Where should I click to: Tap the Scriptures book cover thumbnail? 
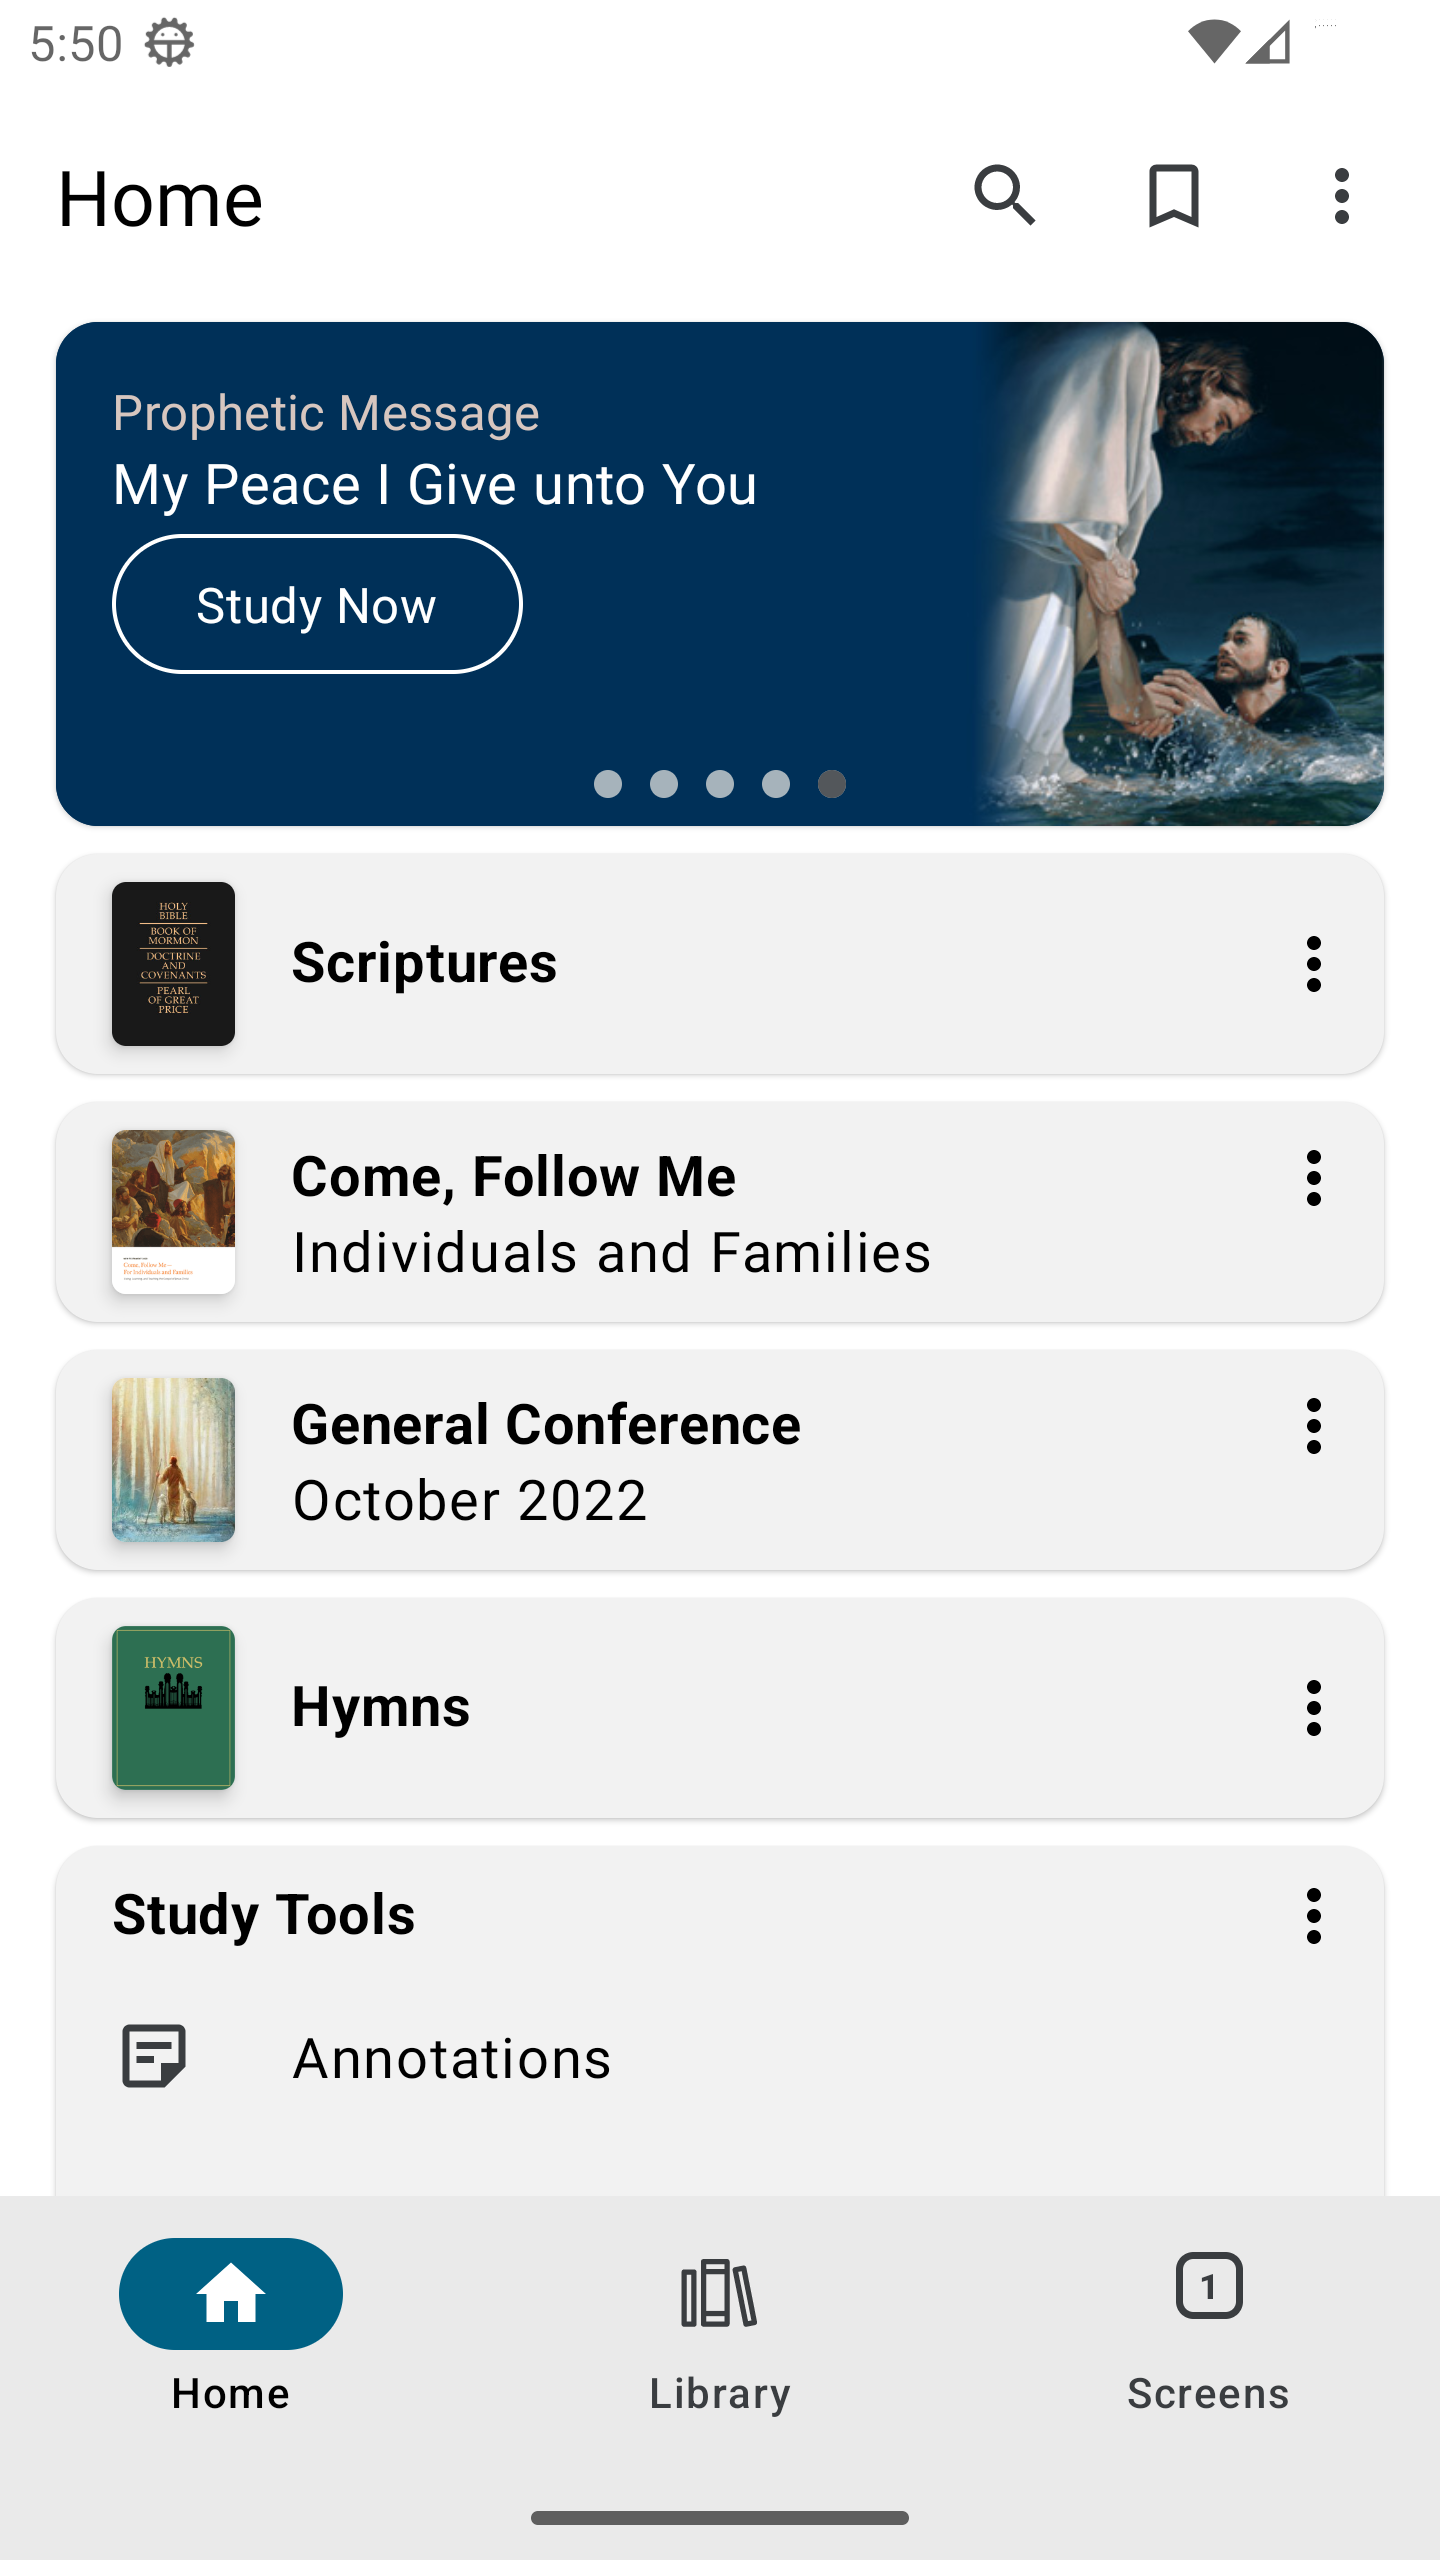[x=173, y=964]
